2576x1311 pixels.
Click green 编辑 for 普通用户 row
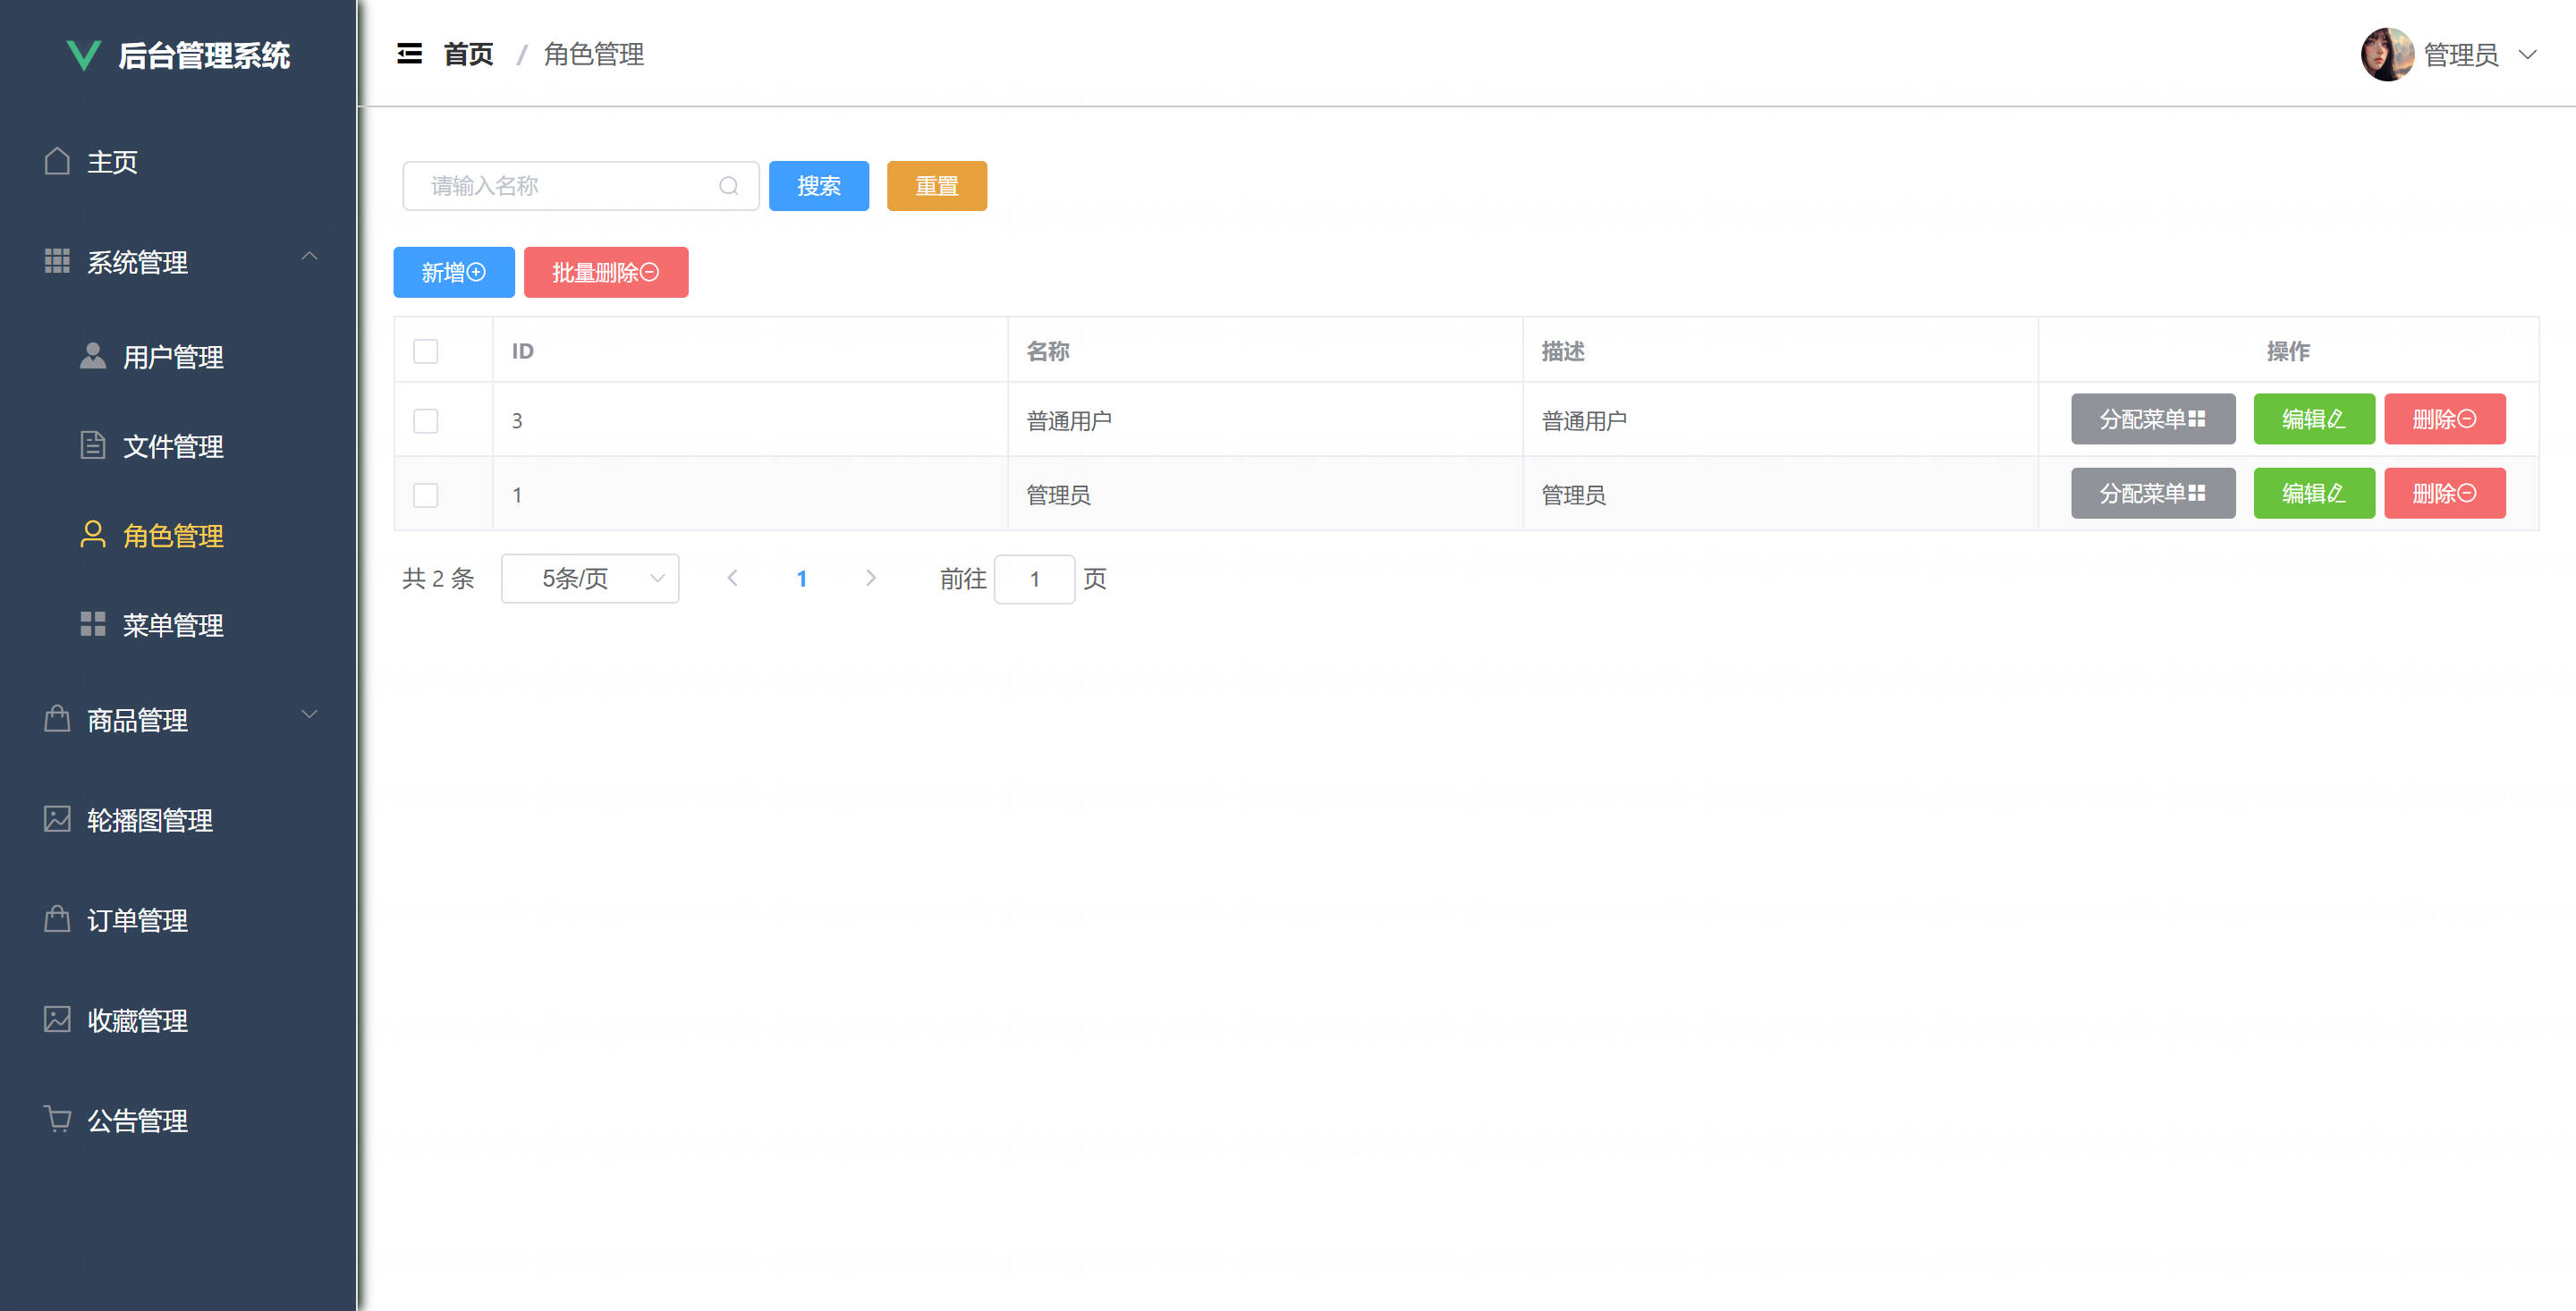[x=2314, y=419]
